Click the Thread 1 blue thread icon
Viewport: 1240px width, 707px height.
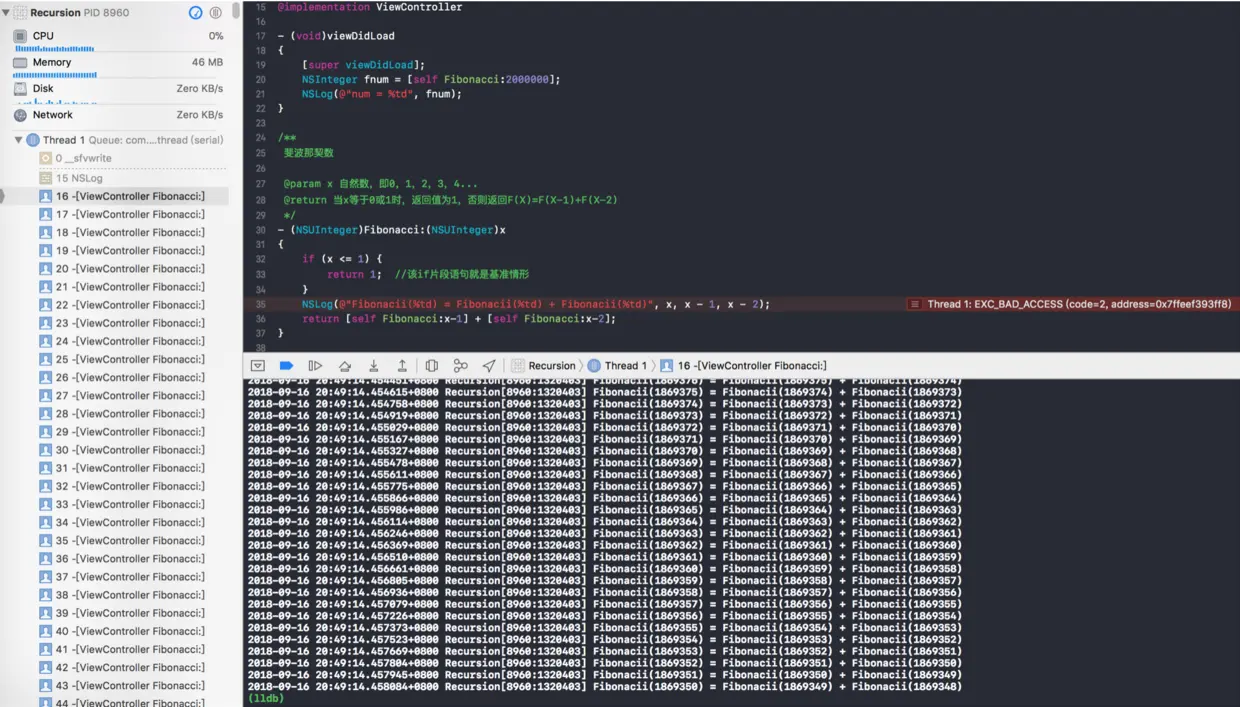point(33,141)
